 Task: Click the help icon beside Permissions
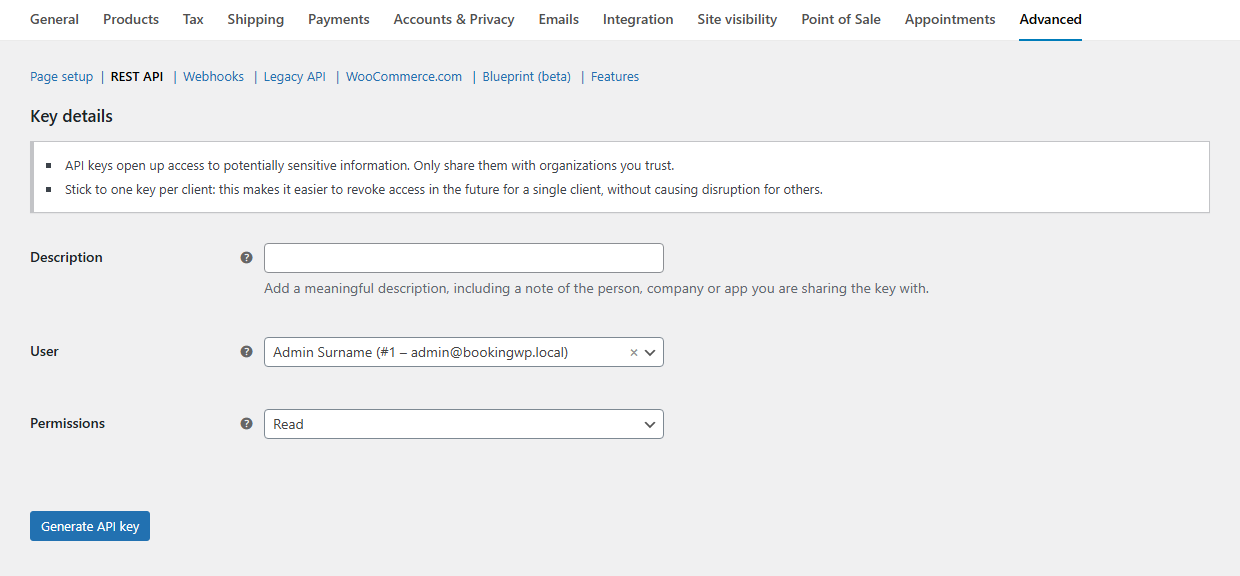click(x=246, y=423)
